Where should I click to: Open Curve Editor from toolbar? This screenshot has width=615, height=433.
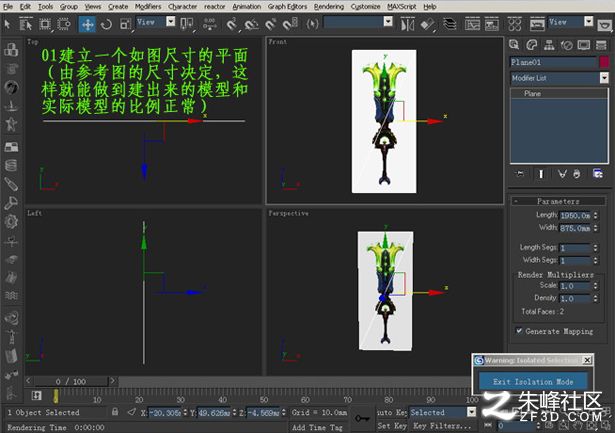[472, 25]
